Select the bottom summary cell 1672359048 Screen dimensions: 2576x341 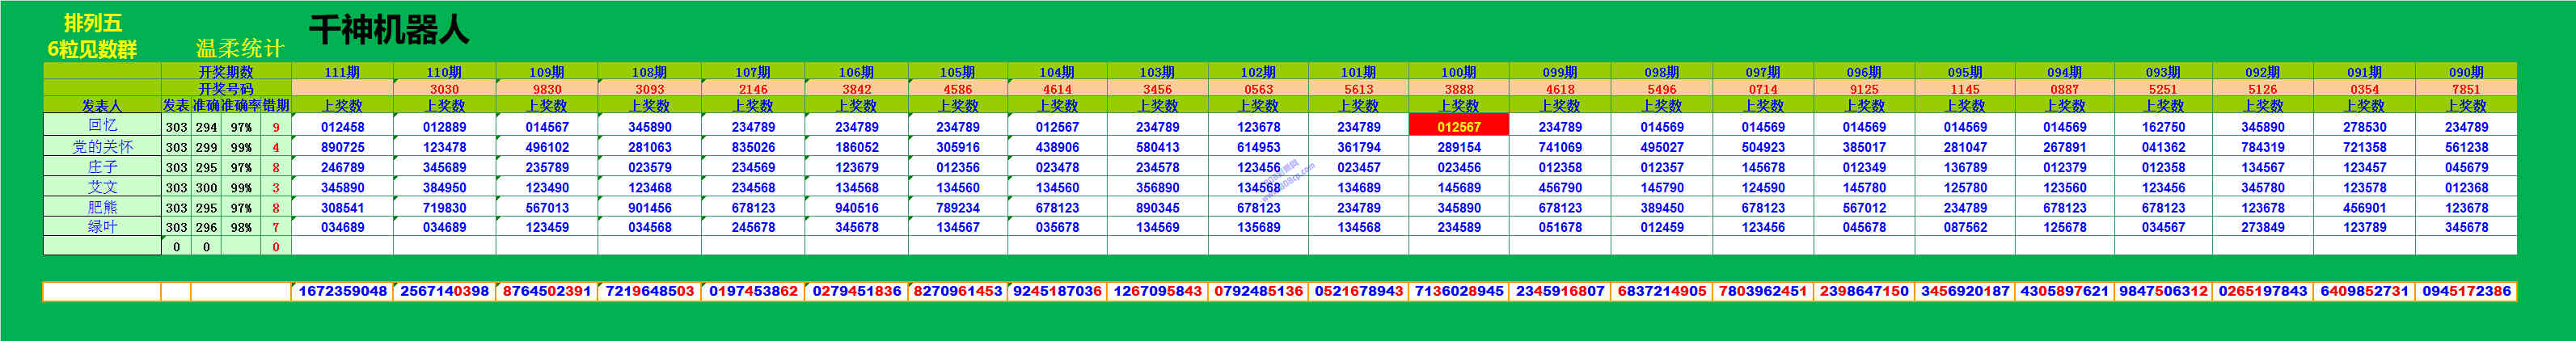(x=342, y=291)
